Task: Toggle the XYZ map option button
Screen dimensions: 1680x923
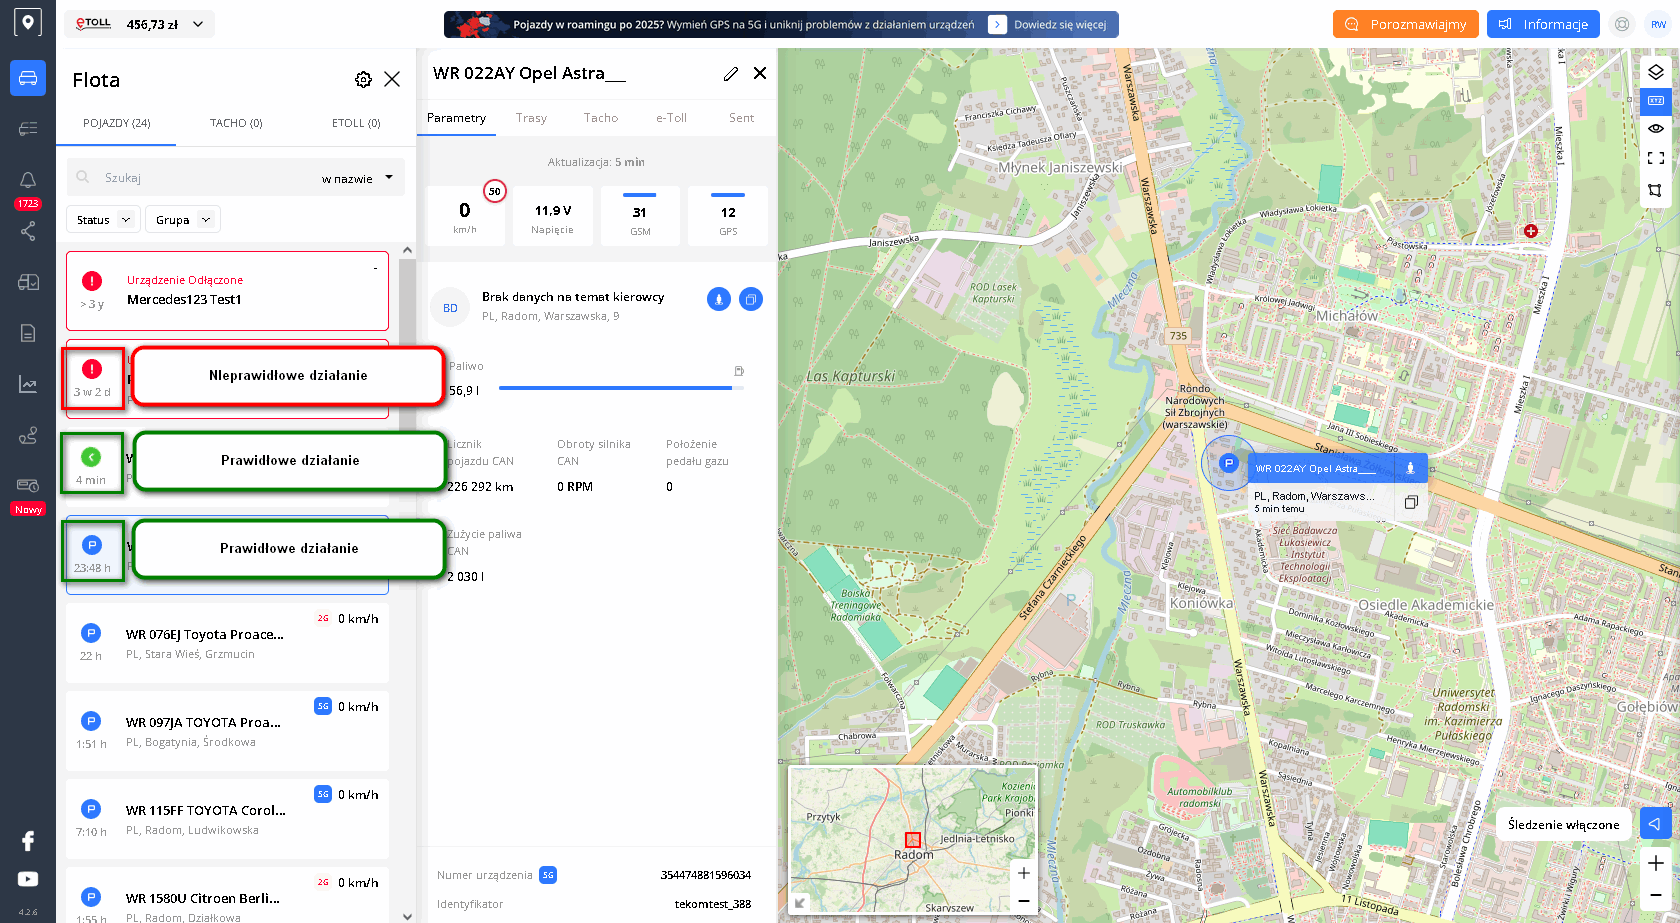Action: click(1655, 100)
